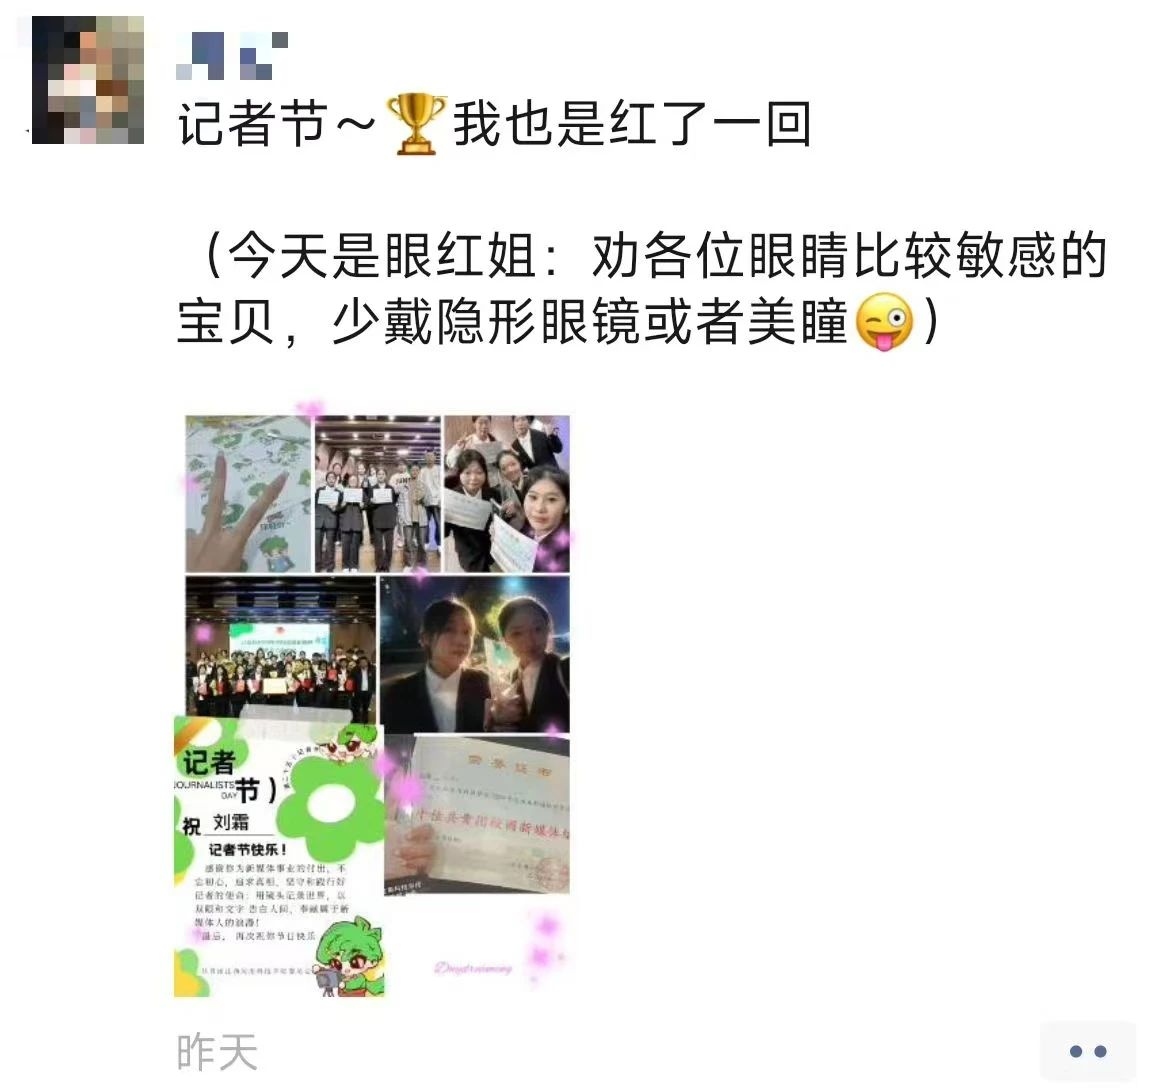Tap the name 刘霜 on the greeting card
The width and height of the screenshot is (1162, 1092).
(231, 822)
